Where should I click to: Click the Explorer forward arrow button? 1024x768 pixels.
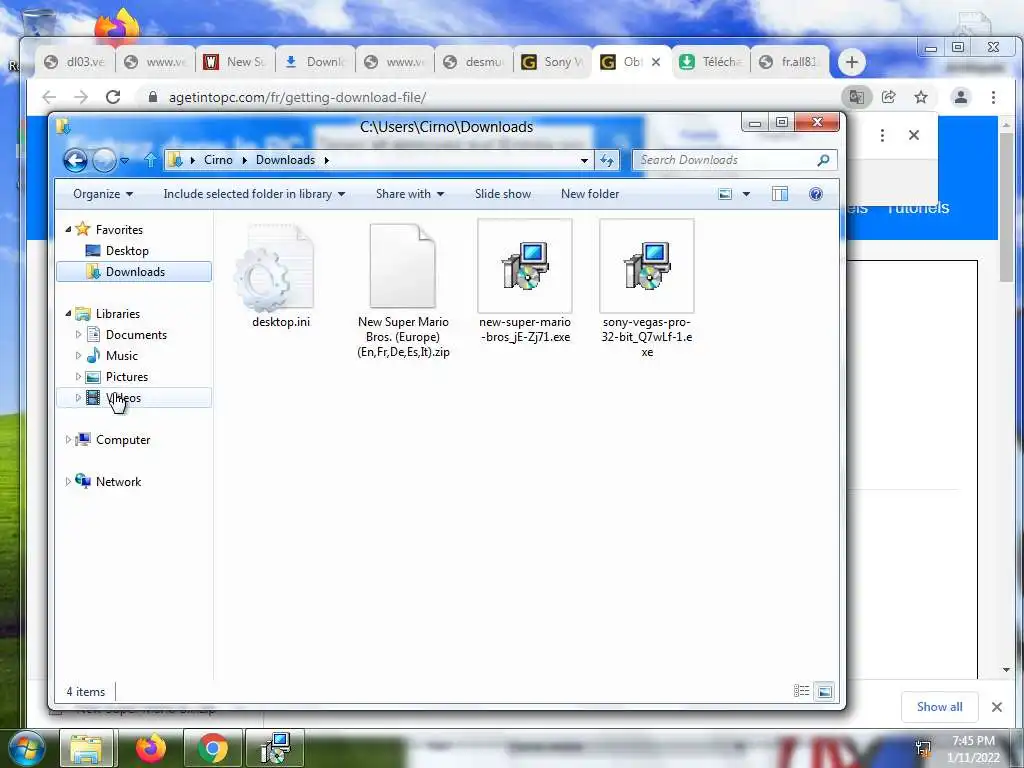pos(104,160)
